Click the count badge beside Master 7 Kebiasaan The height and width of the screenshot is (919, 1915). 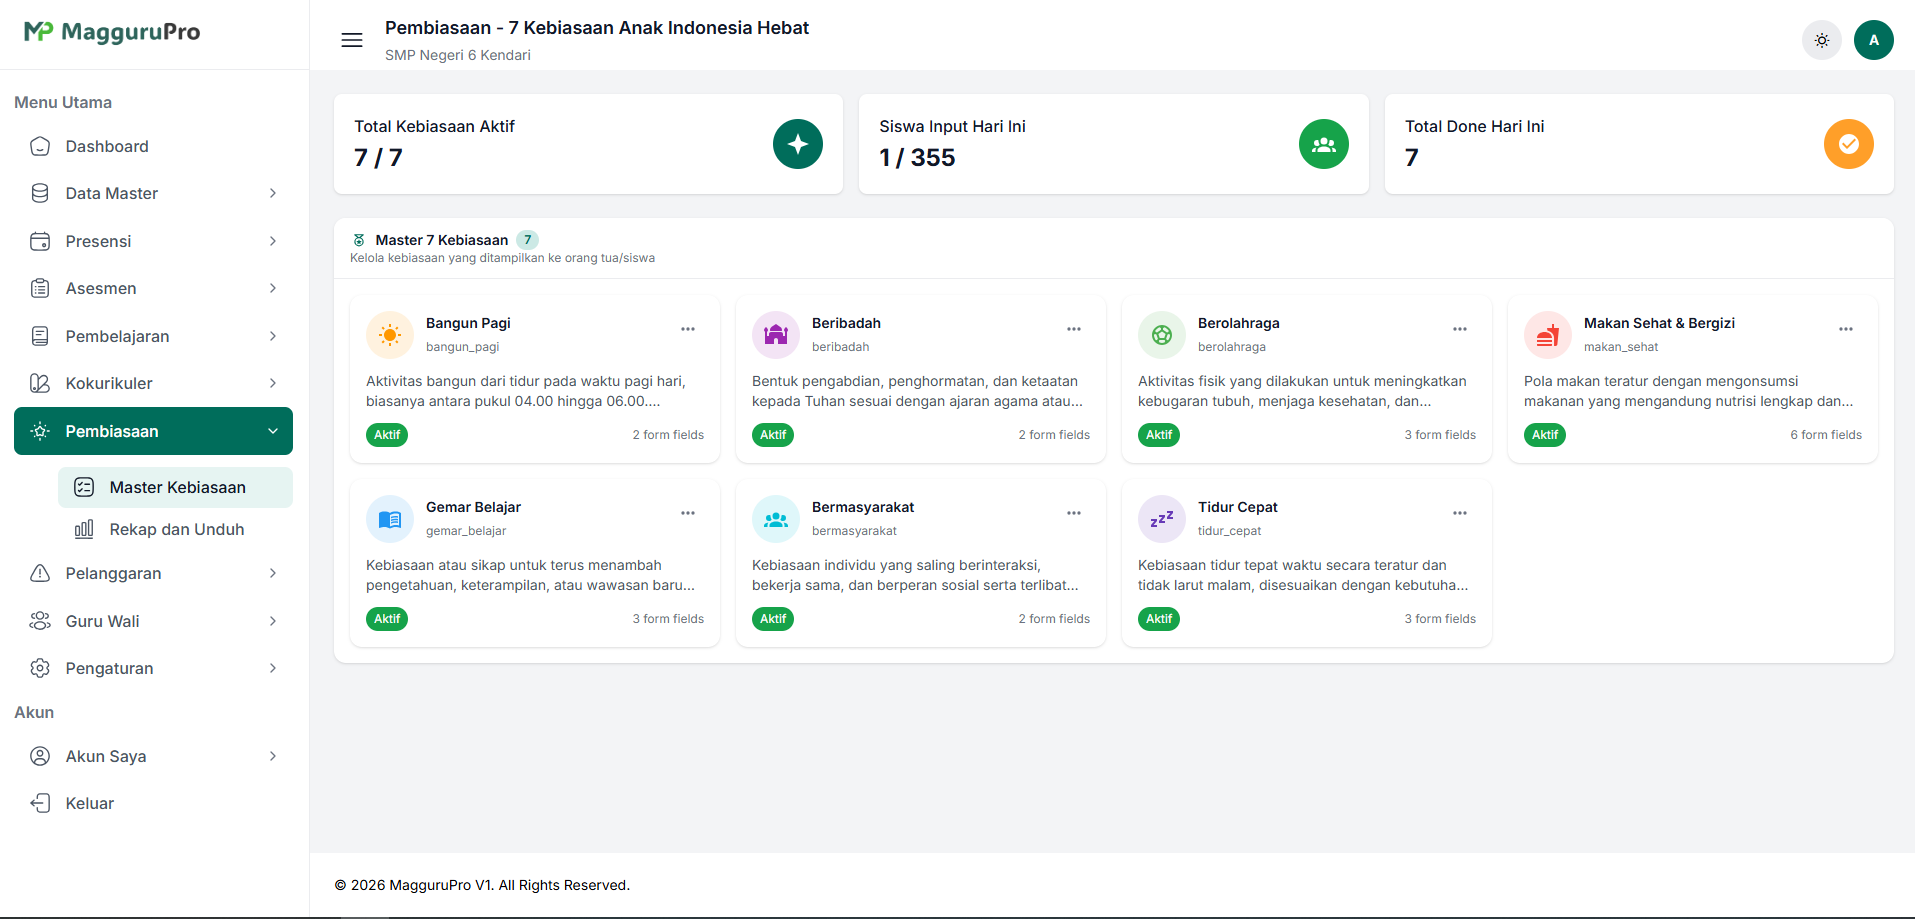click(528, 240)
